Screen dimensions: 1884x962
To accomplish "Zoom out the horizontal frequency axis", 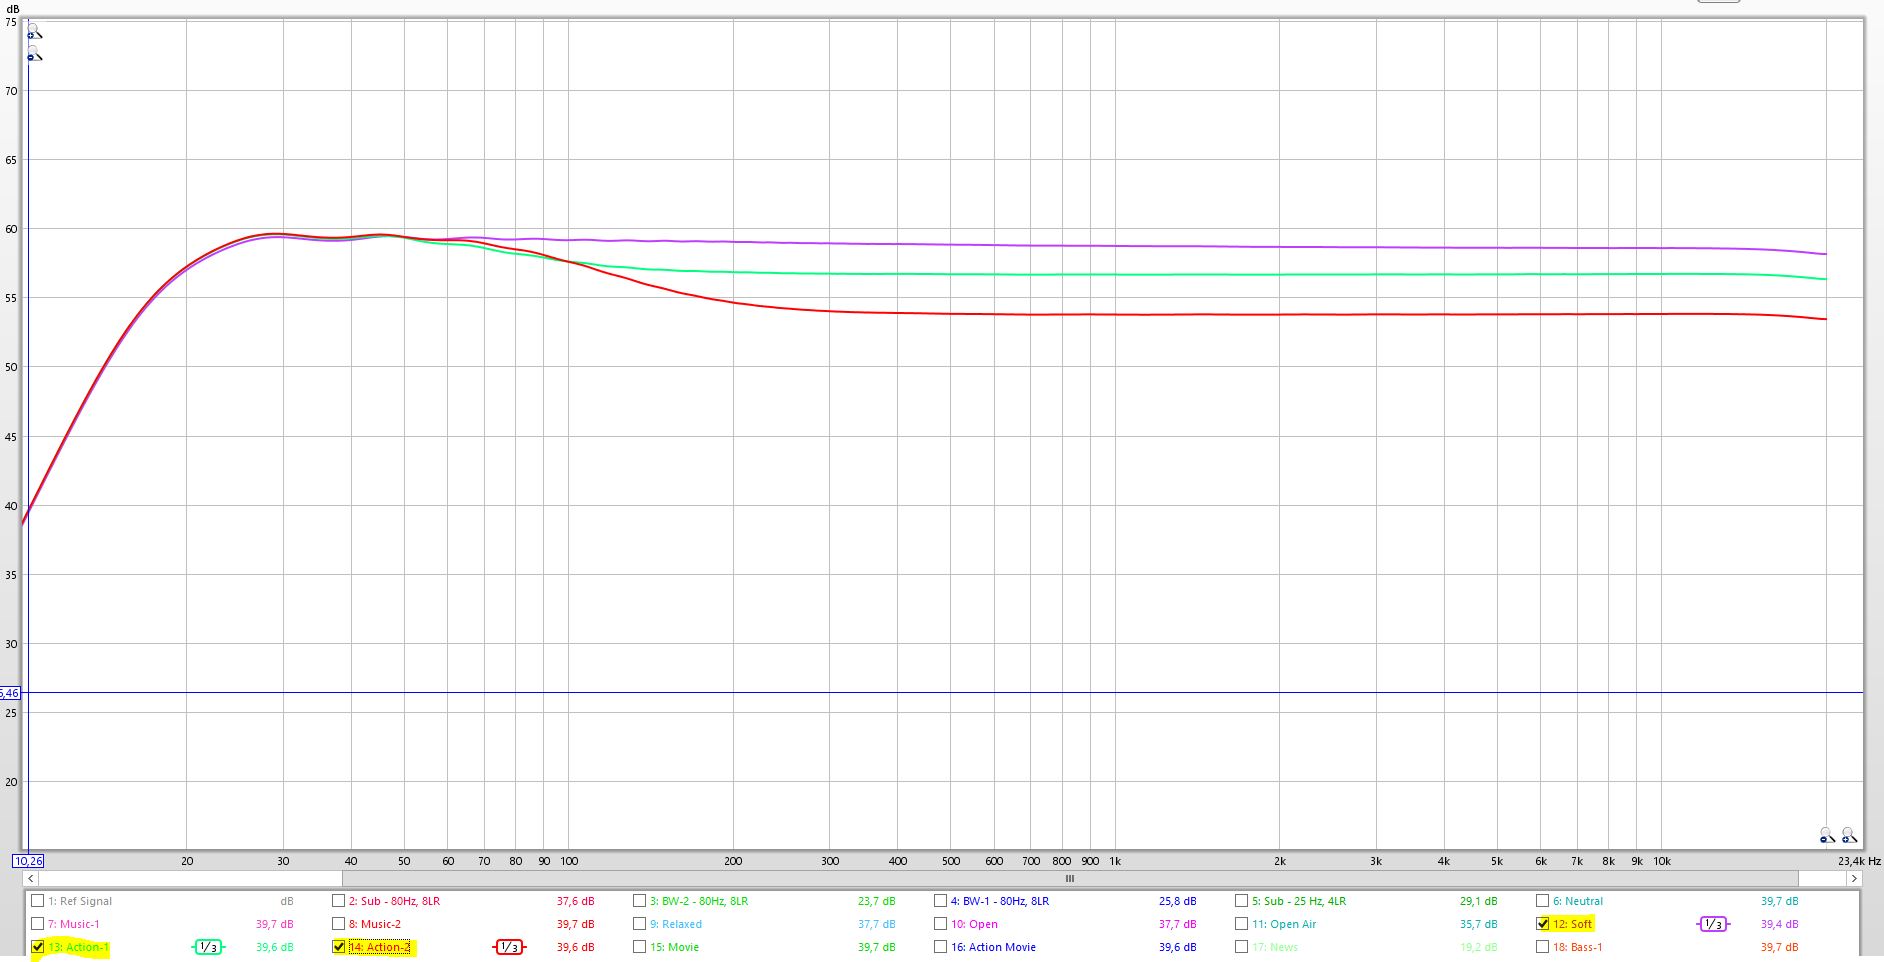I will 1827,835.
